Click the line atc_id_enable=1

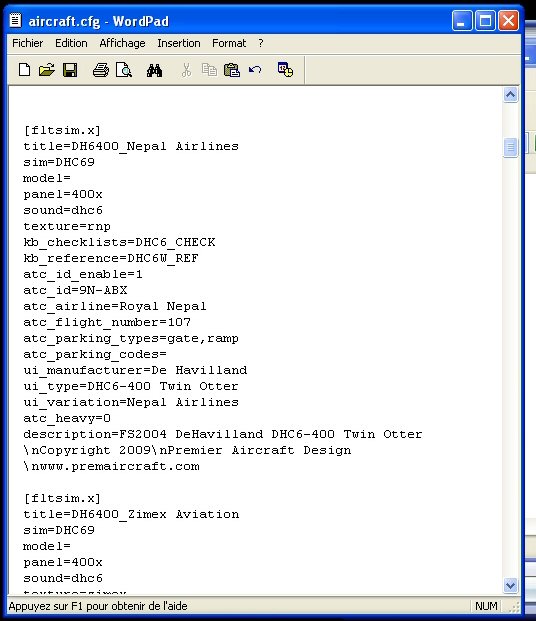tap(82, 274)
